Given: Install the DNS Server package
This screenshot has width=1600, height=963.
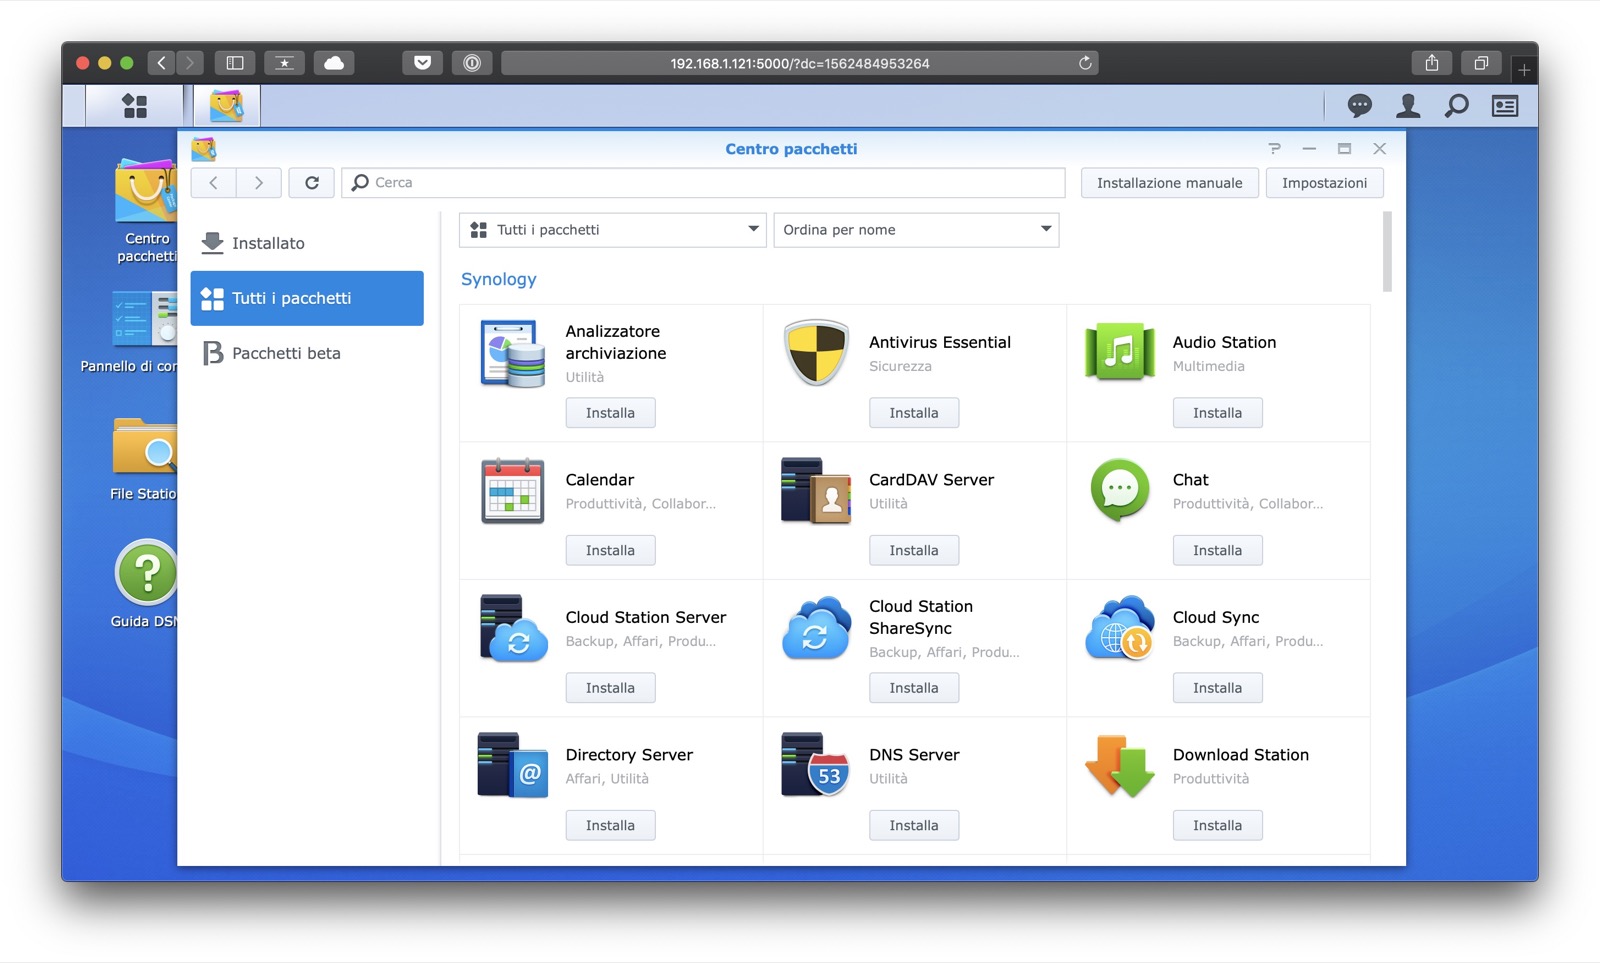Looking at the screenshot, I should click(913, 825).
